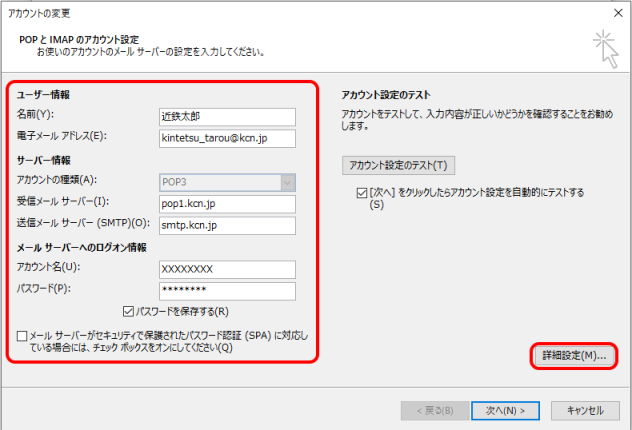Click the アカウント設定のテスト(T) button
Screen dimensions: 632x430
(x=398, y=165)
